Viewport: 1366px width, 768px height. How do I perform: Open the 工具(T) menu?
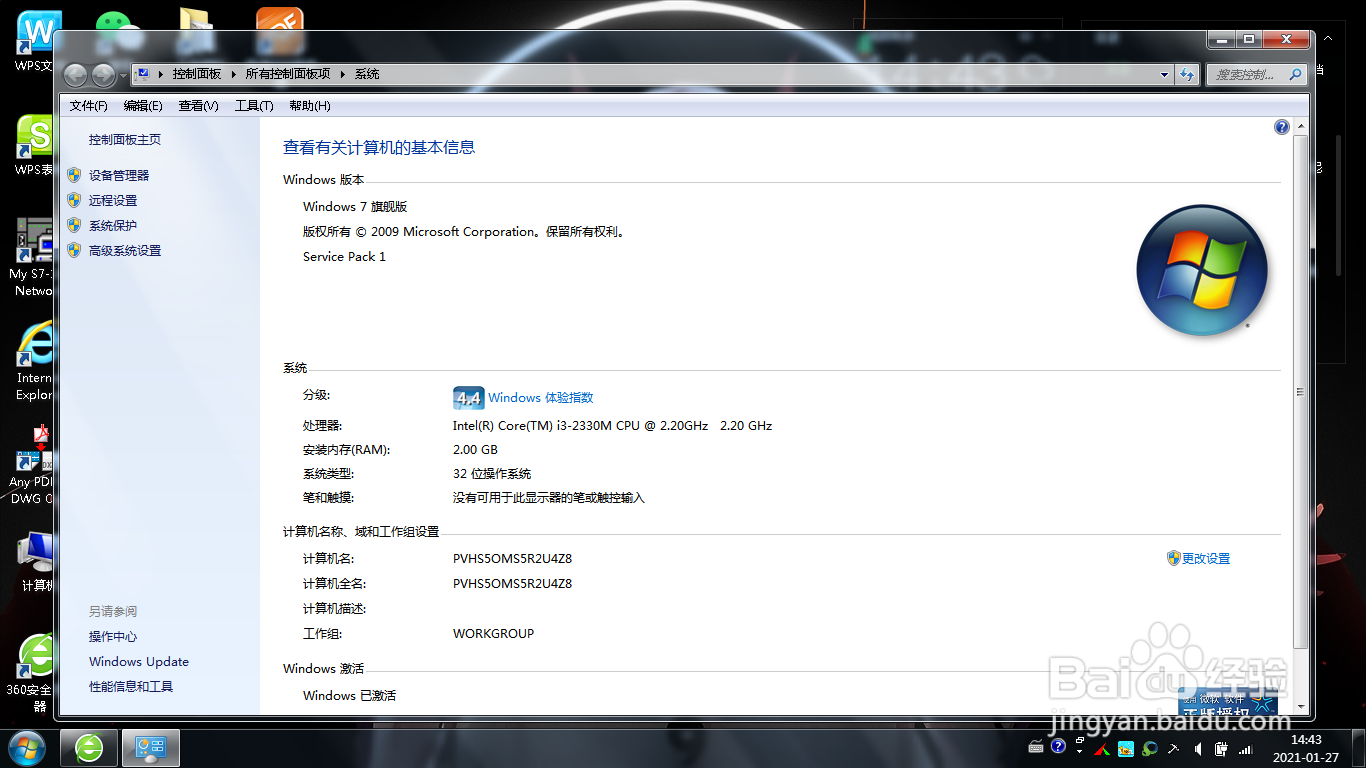coord(254,105)
